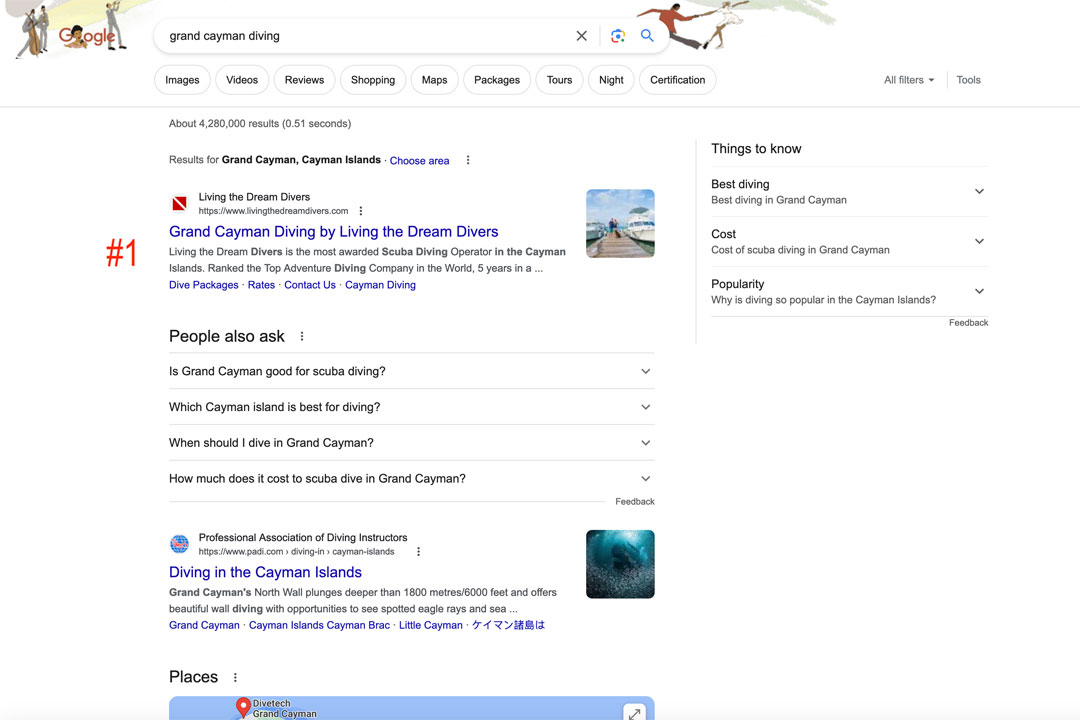Switch to the Maps filter tab
1080x720 pixels.
click(x=435, y=80)
